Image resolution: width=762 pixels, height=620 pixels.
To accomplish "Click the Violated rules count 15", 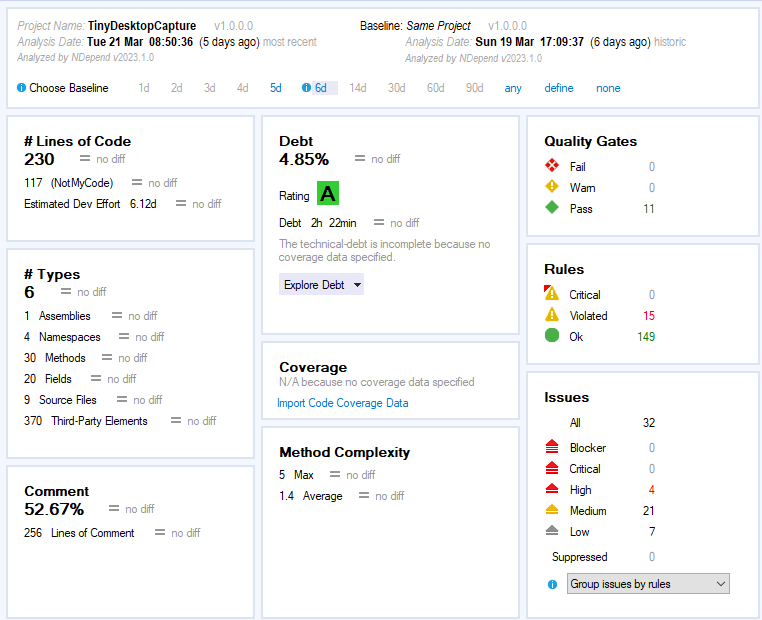I will pos(649,316).
